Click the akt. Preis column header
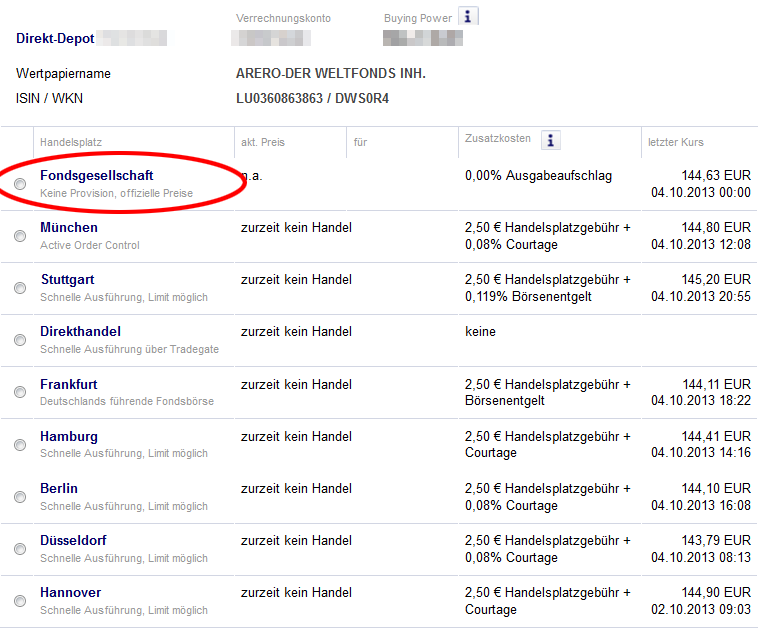The image size is (777, 633). click(263, 142)
